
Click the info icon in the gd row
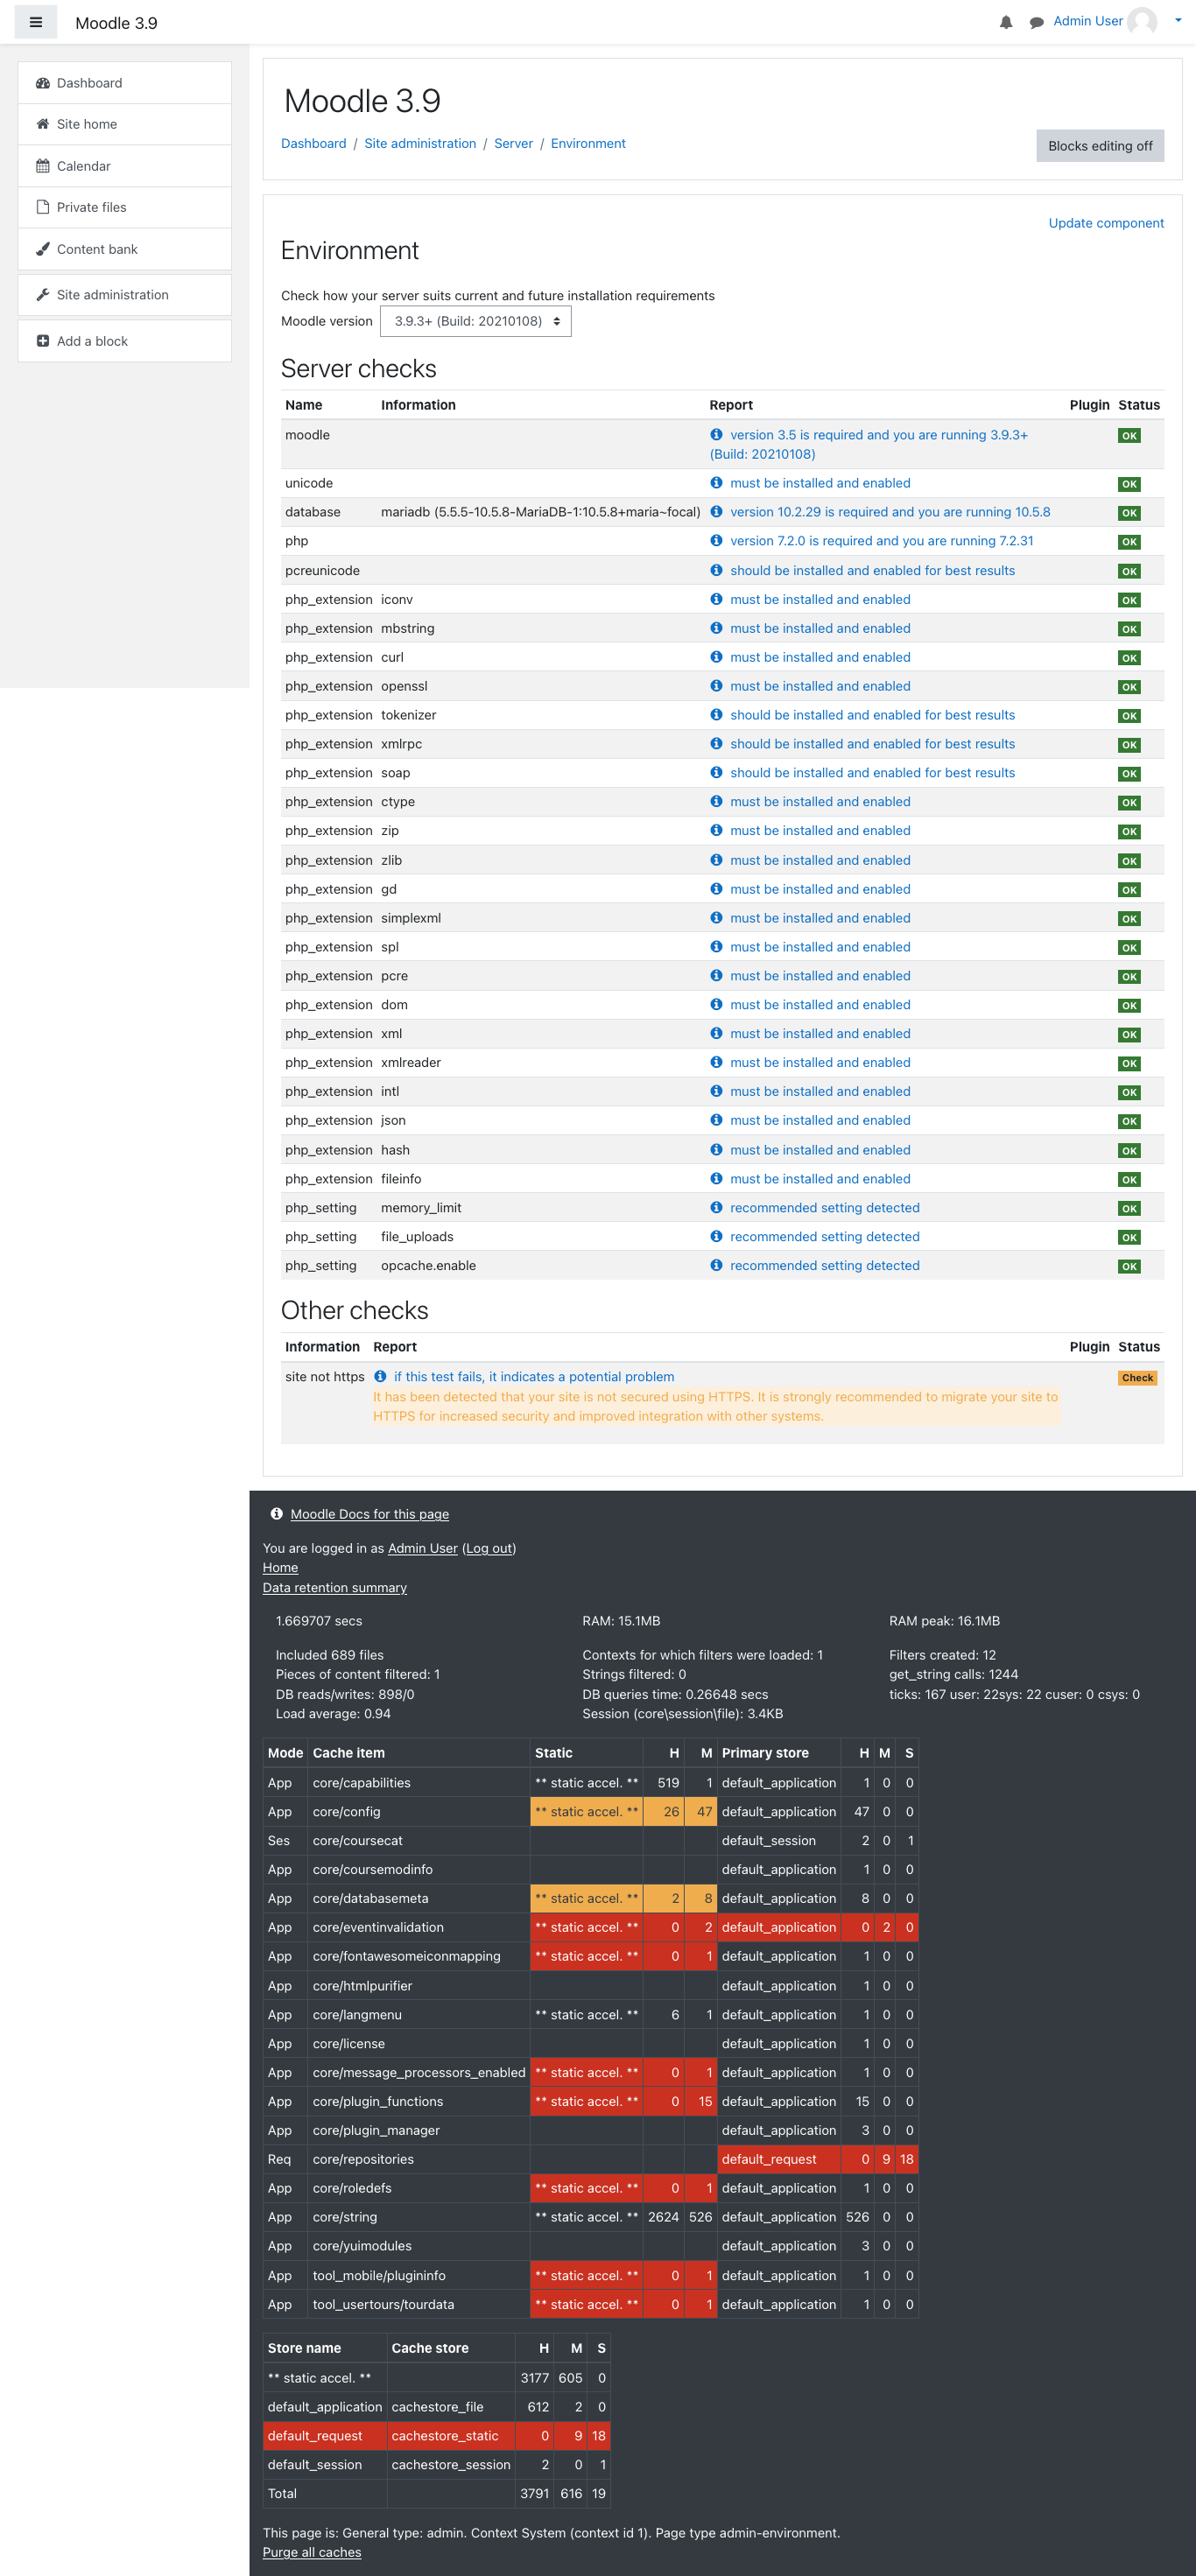[716, 889]
